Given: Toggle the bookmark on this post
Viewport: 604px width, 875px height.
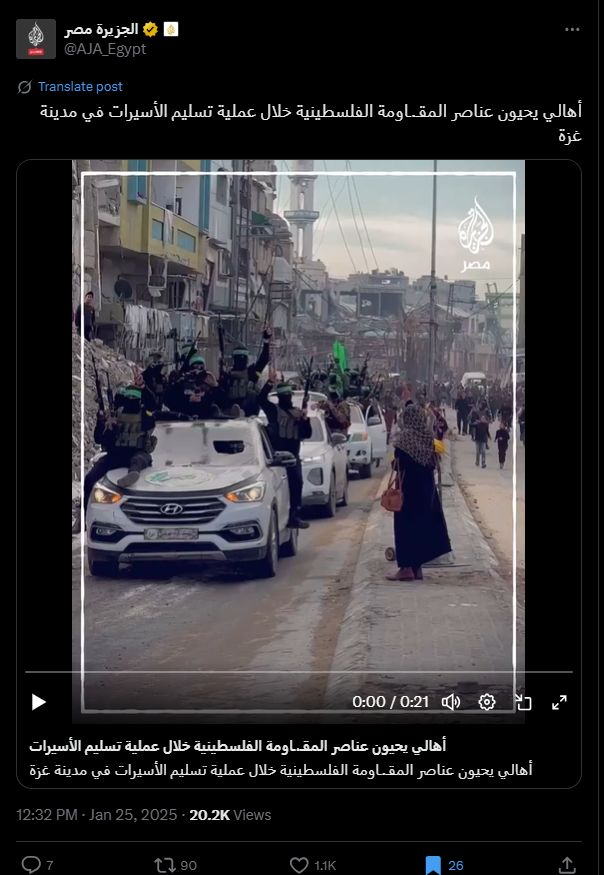Looking at the screenshot, I should pos(433,865).
